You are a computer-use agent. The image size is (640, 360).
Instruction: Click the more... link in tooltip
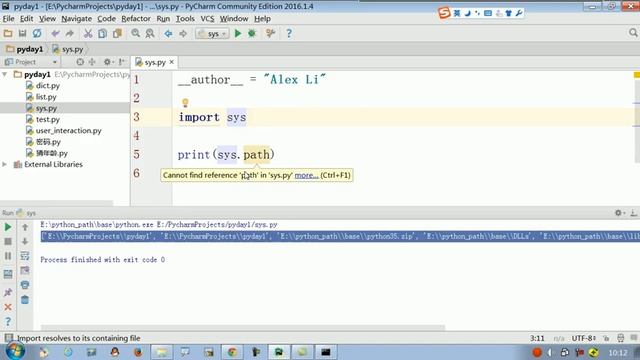306,175
